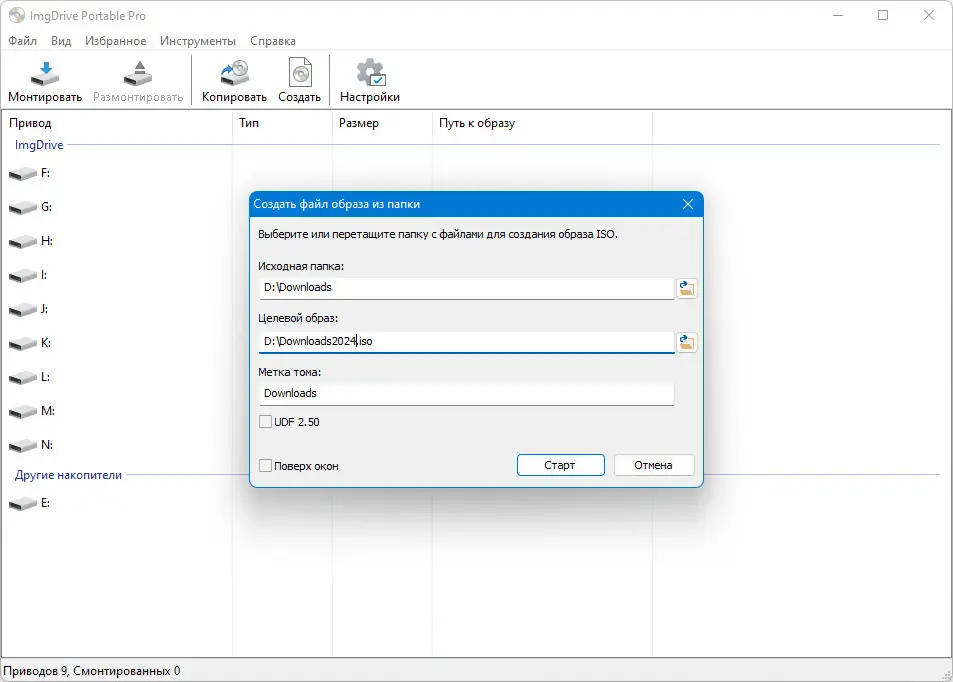Open the Избранное menu
Screen dimensions: 953x682
pos(115,41)
